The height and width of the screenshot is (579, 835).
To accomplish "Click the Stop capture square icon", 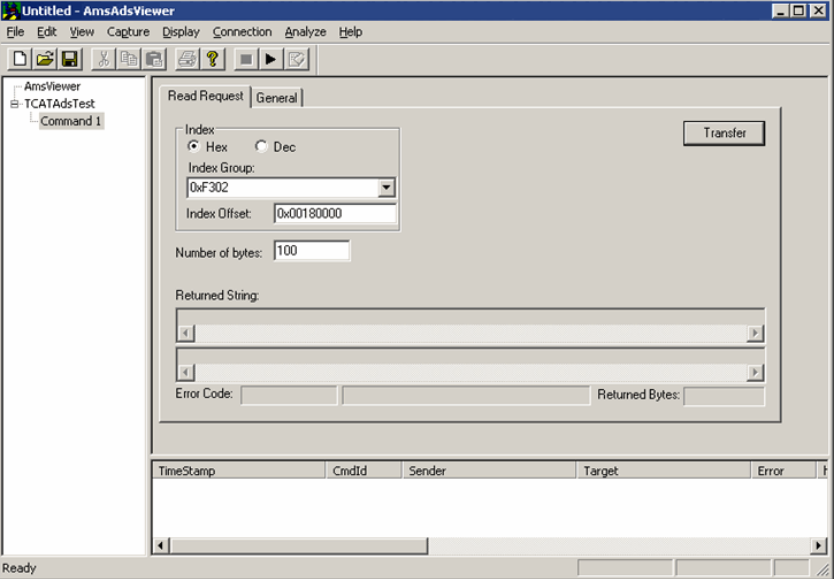I will (x=245, y=59).
